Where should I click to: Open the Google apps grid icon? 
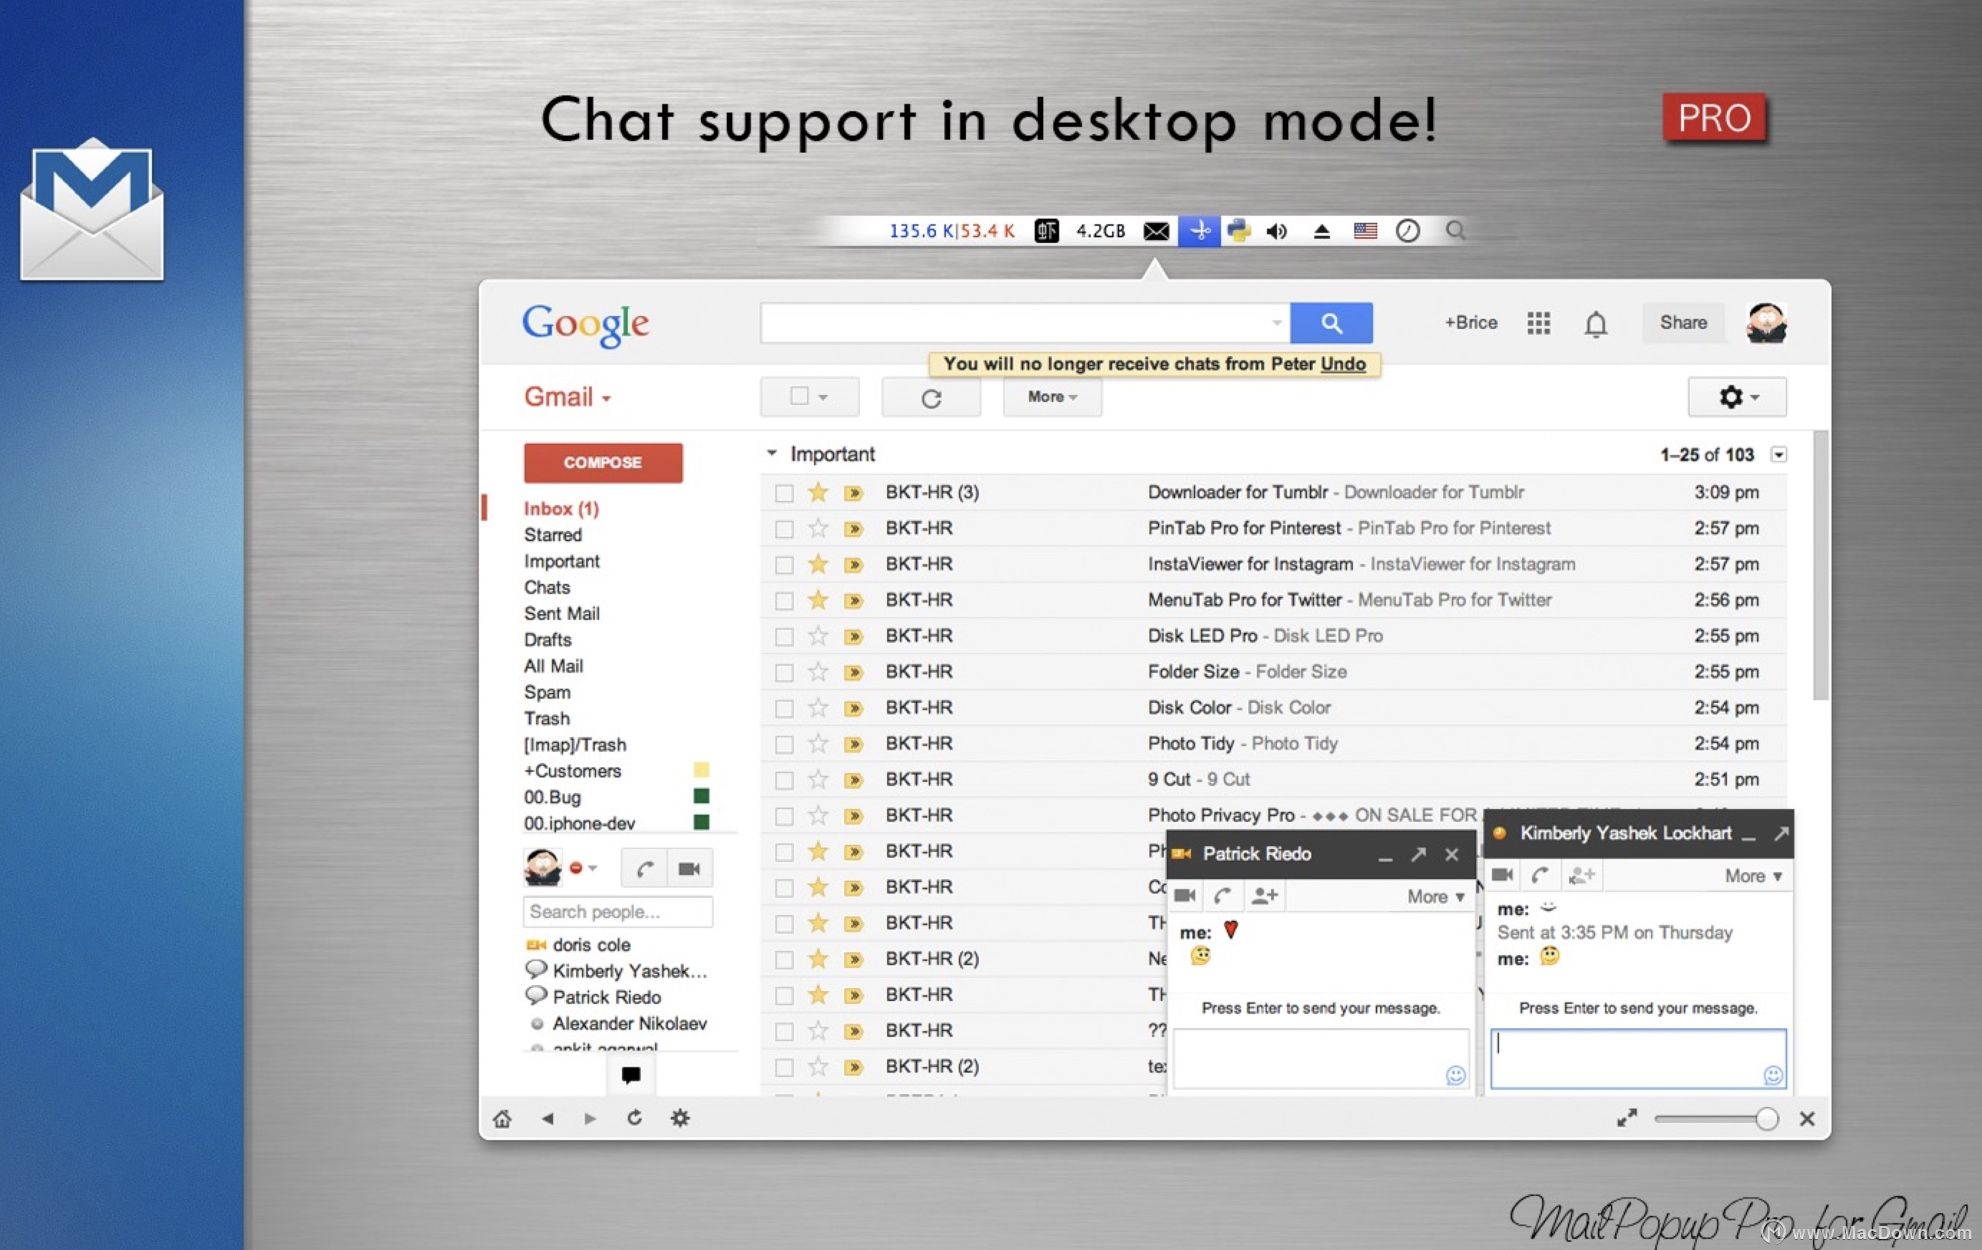pyautogui.click(x=1538, y=323)
